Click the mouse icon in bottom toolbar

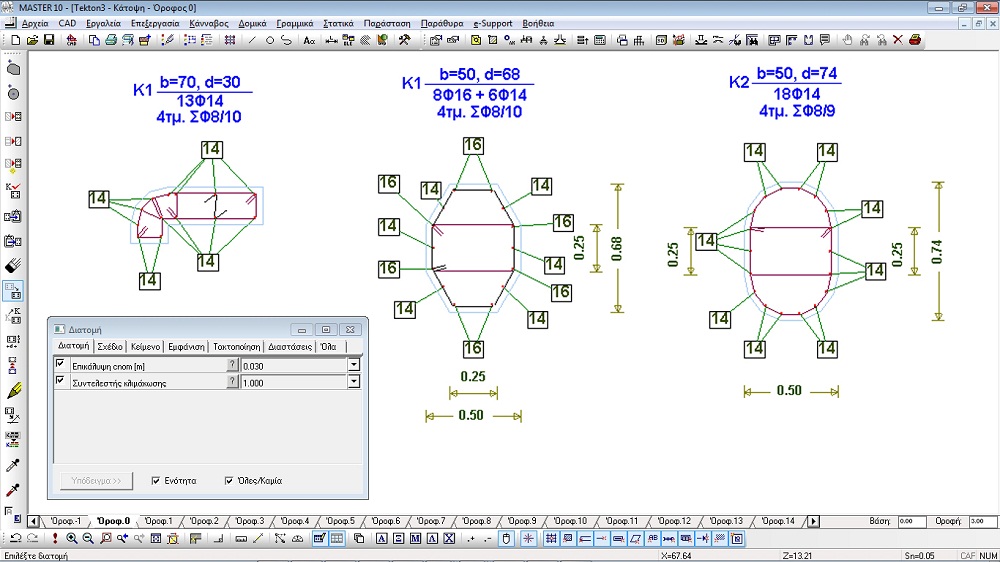506,538
